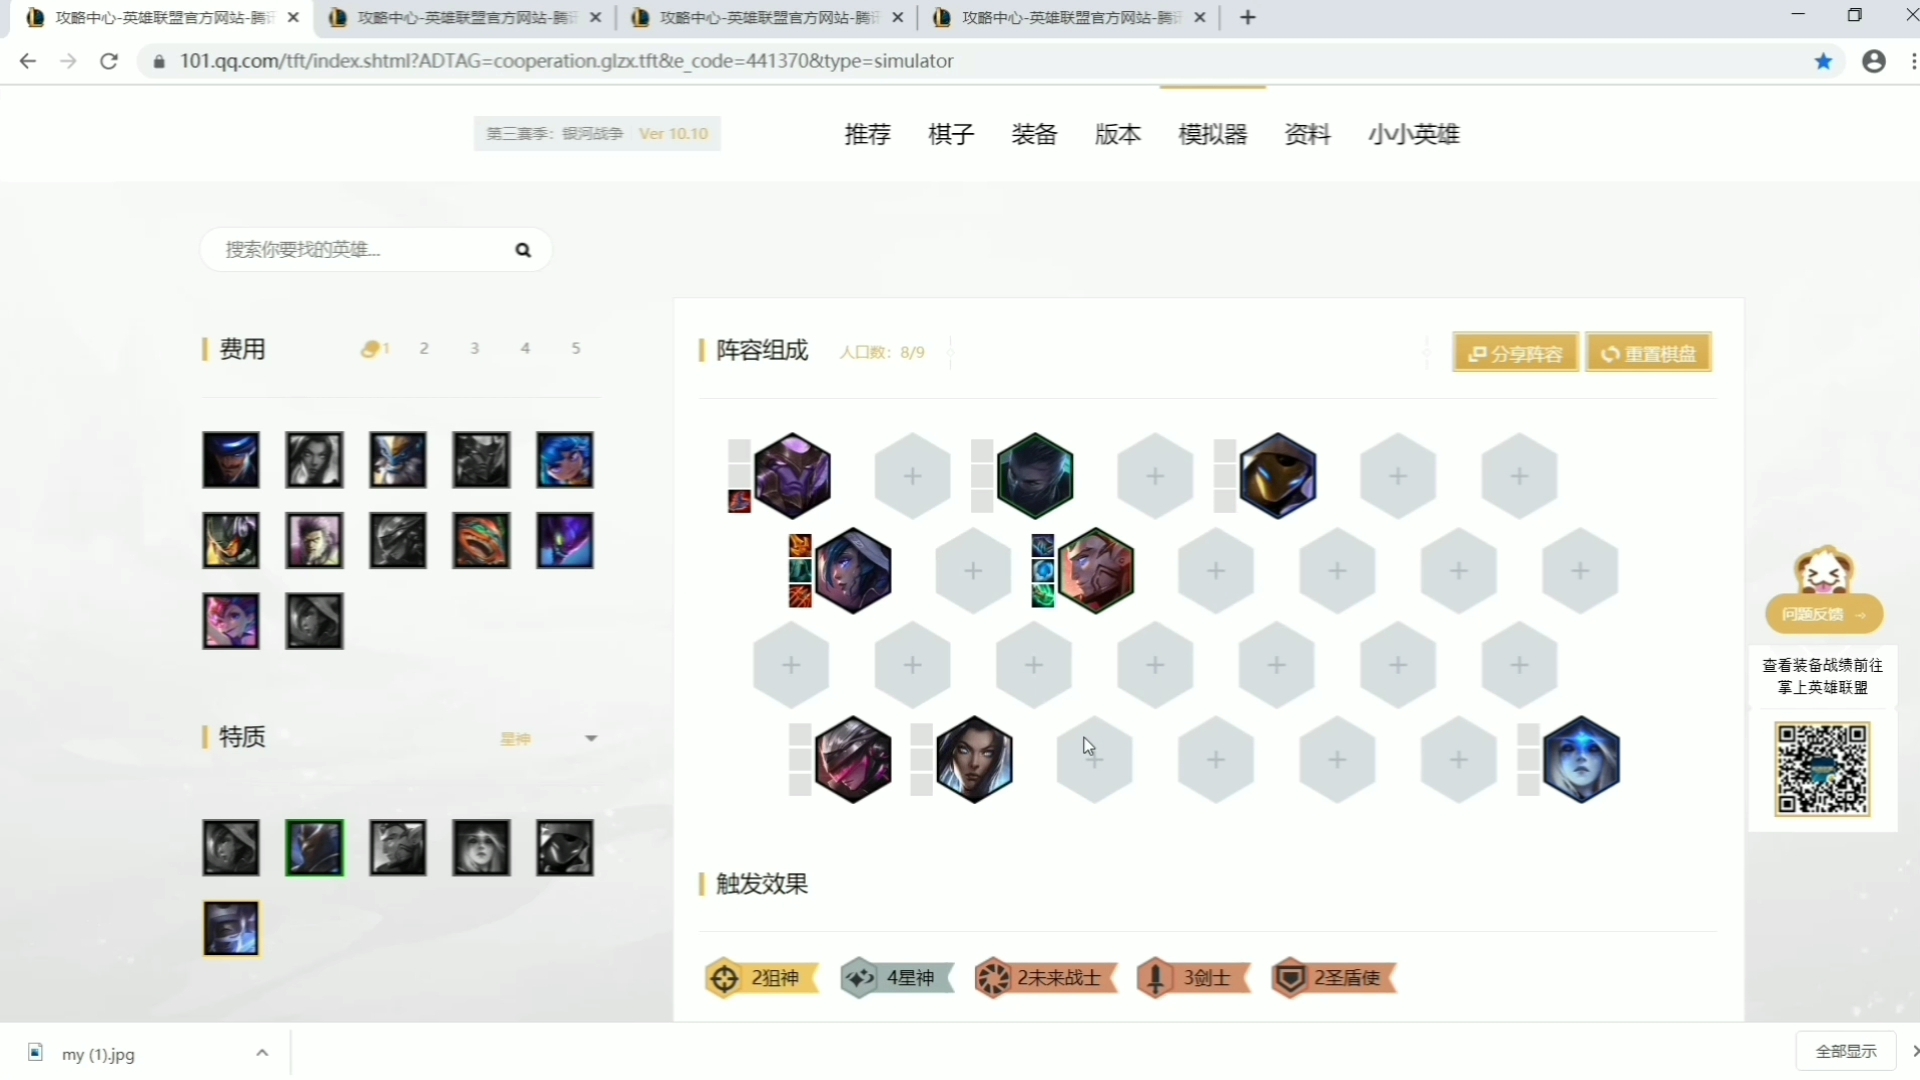Click the search magnifier icon

click(523, 250)
